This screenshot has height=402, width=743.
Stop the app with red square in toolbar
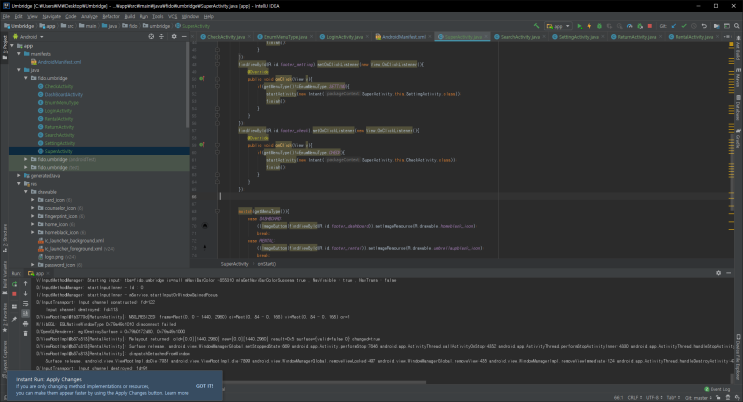click(x=650, y=26)
